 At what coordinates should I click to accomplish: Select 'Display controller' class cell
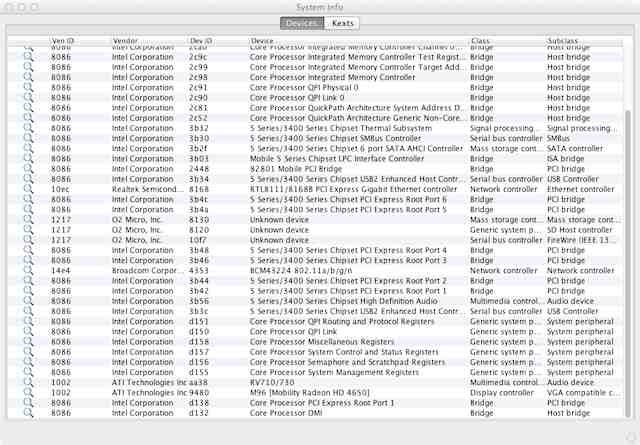[502, 393]
